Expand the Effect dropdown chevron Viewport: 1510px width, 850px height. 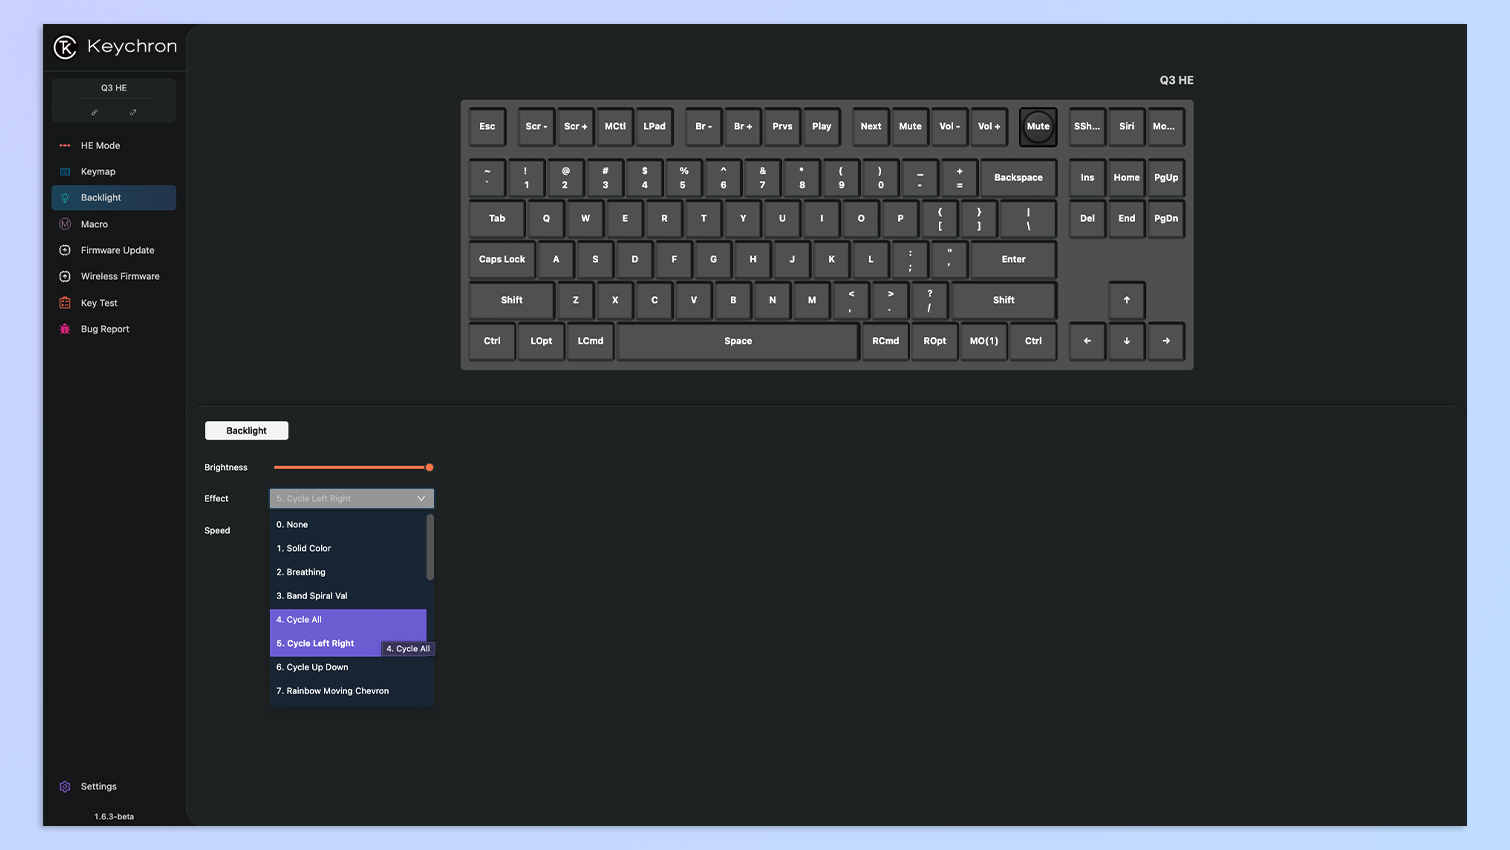click(x=421, y=498)
